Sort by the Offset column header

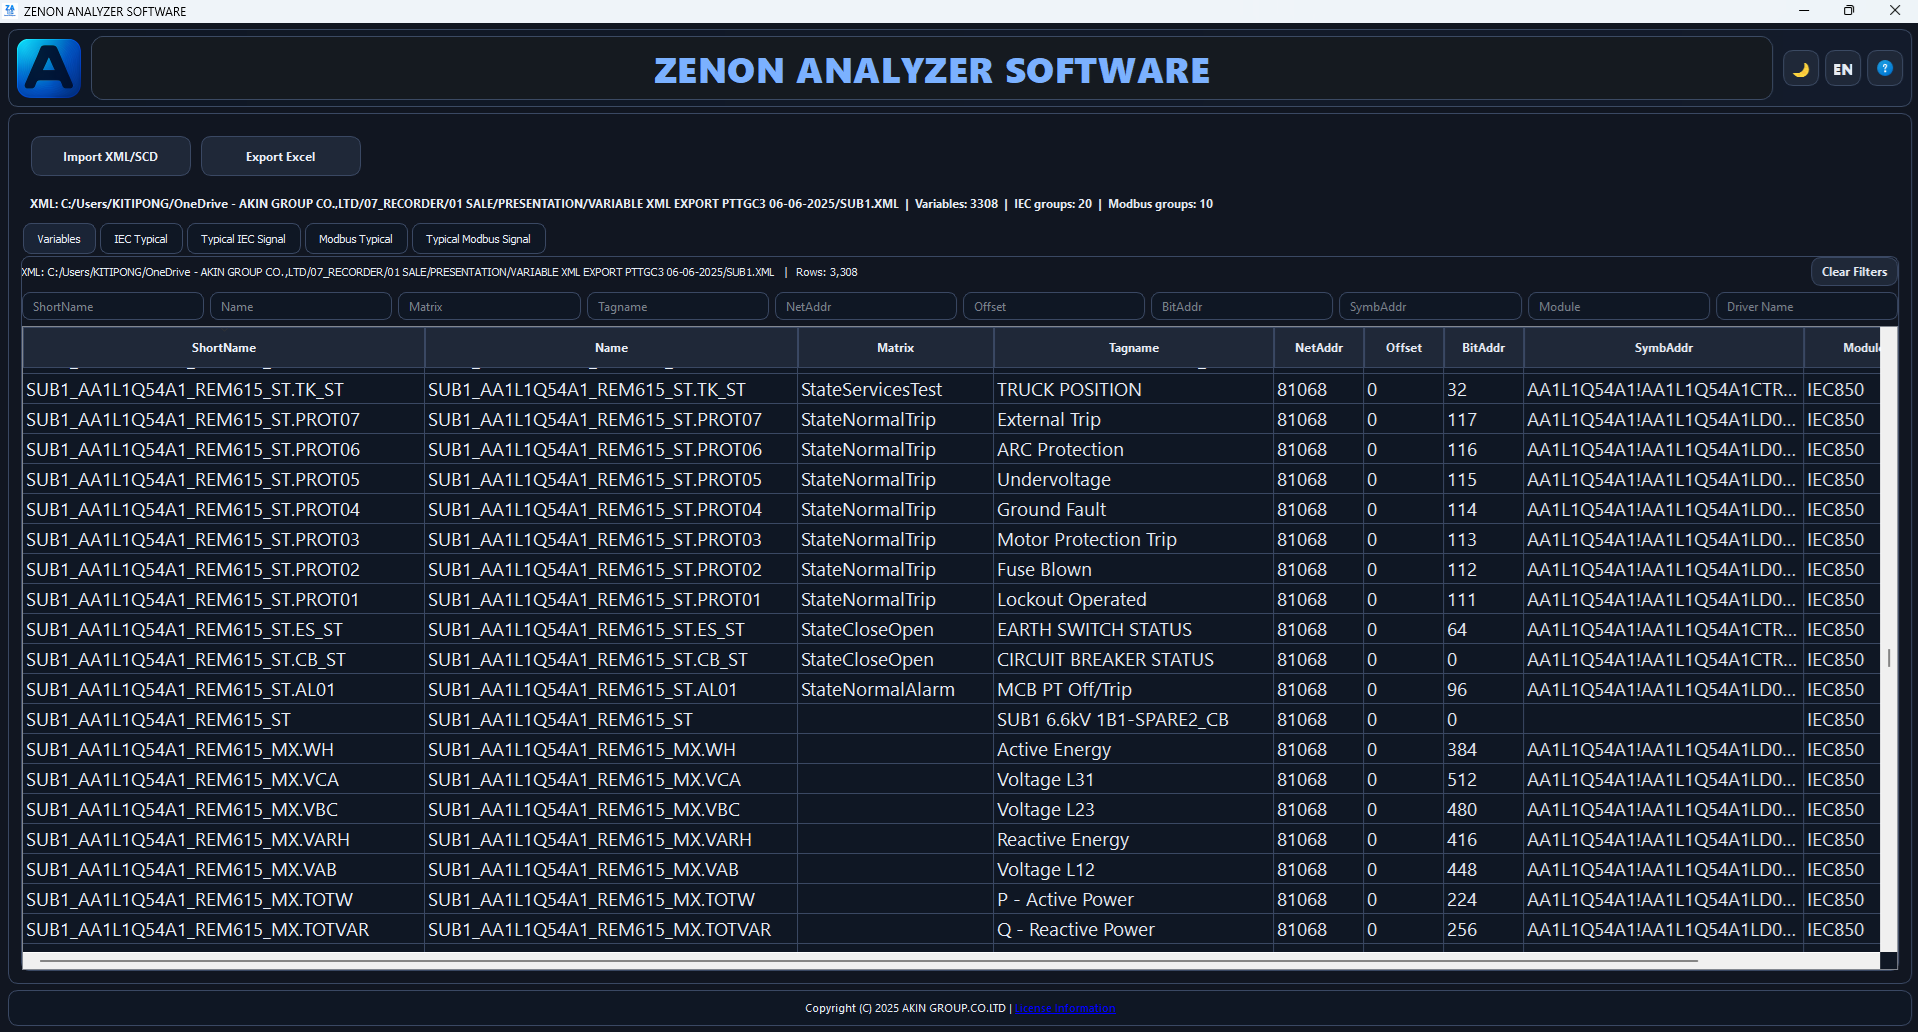tap(1404, 348)
